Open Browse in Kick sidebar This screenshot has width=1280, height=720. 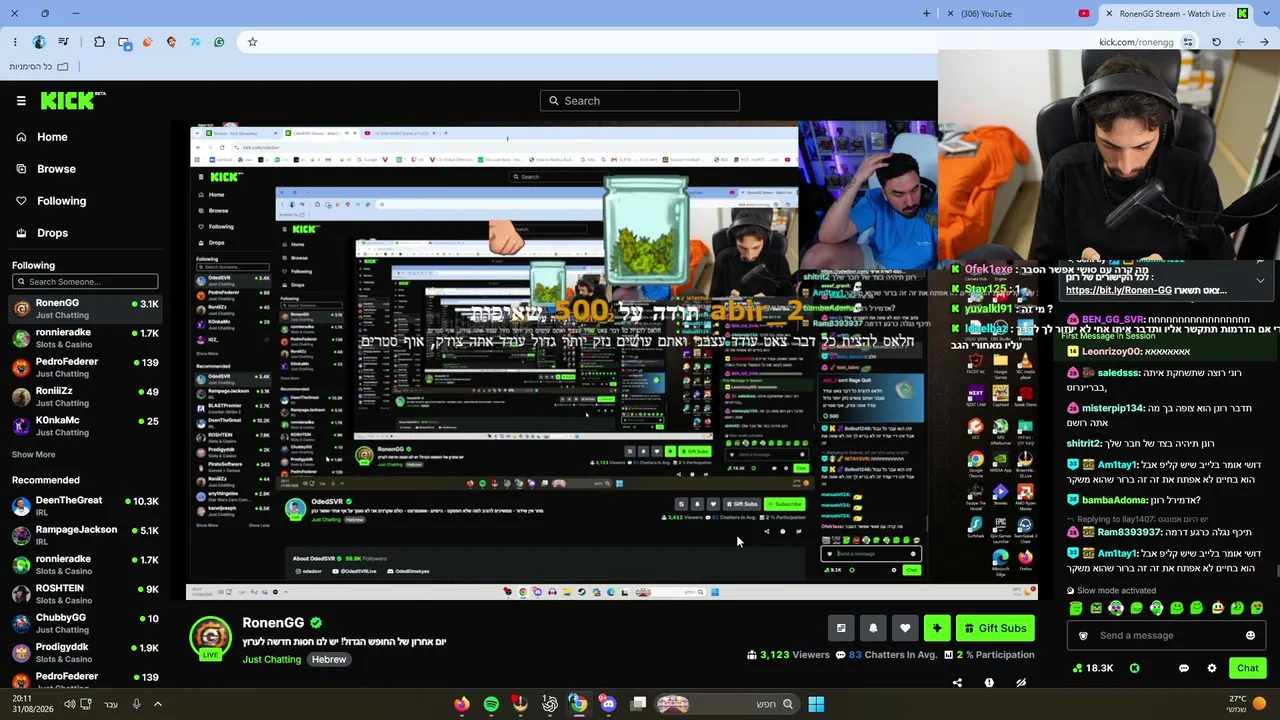tap(56, 169)
